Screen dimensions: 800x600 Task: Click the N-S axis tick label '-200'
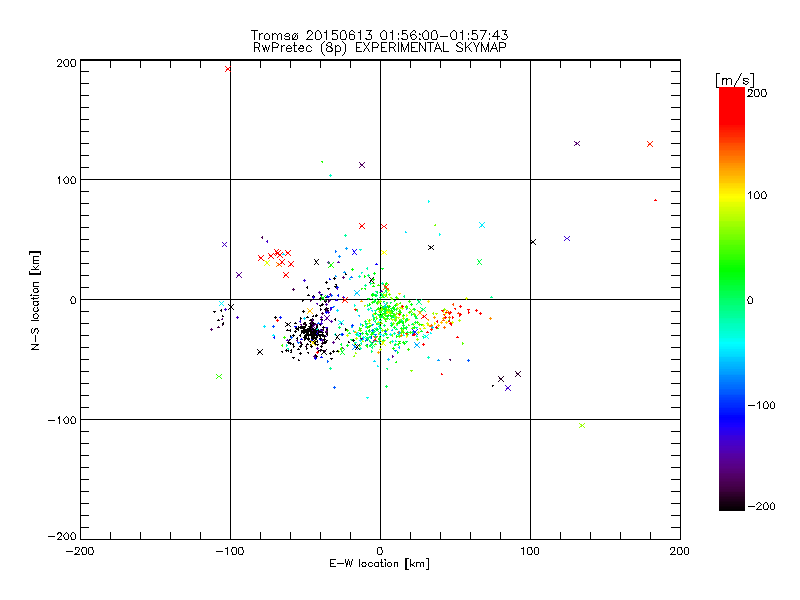coord(62,536)
